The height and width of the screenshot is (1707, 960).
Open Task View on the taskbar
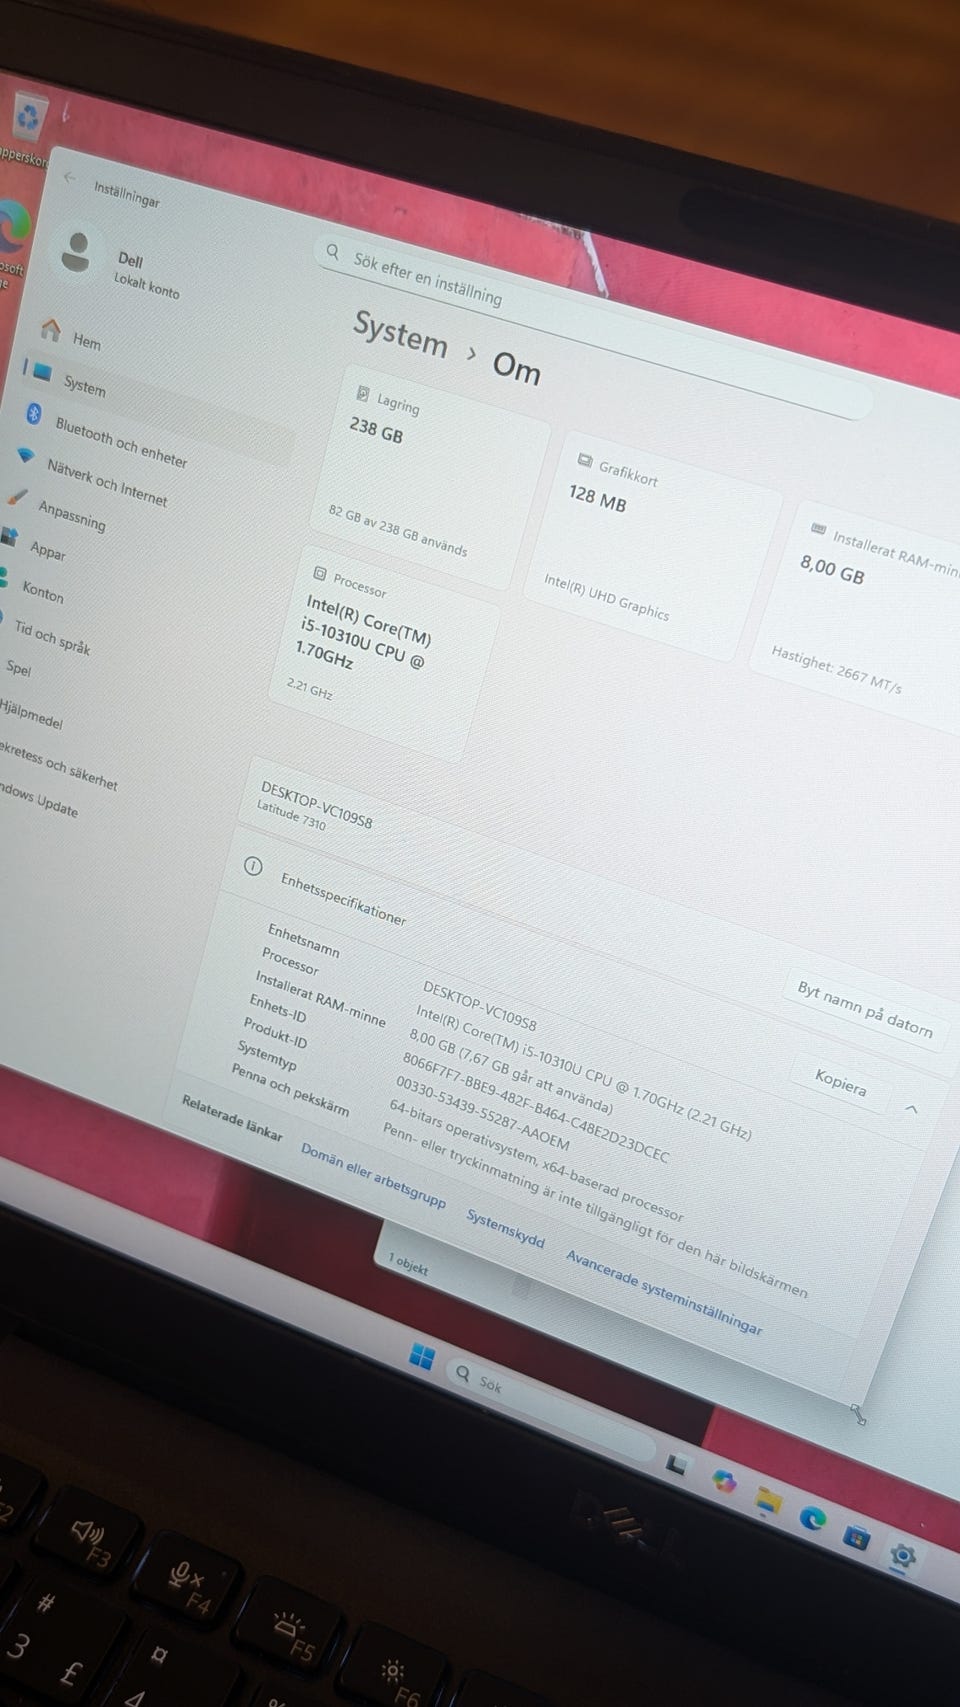676,1464
